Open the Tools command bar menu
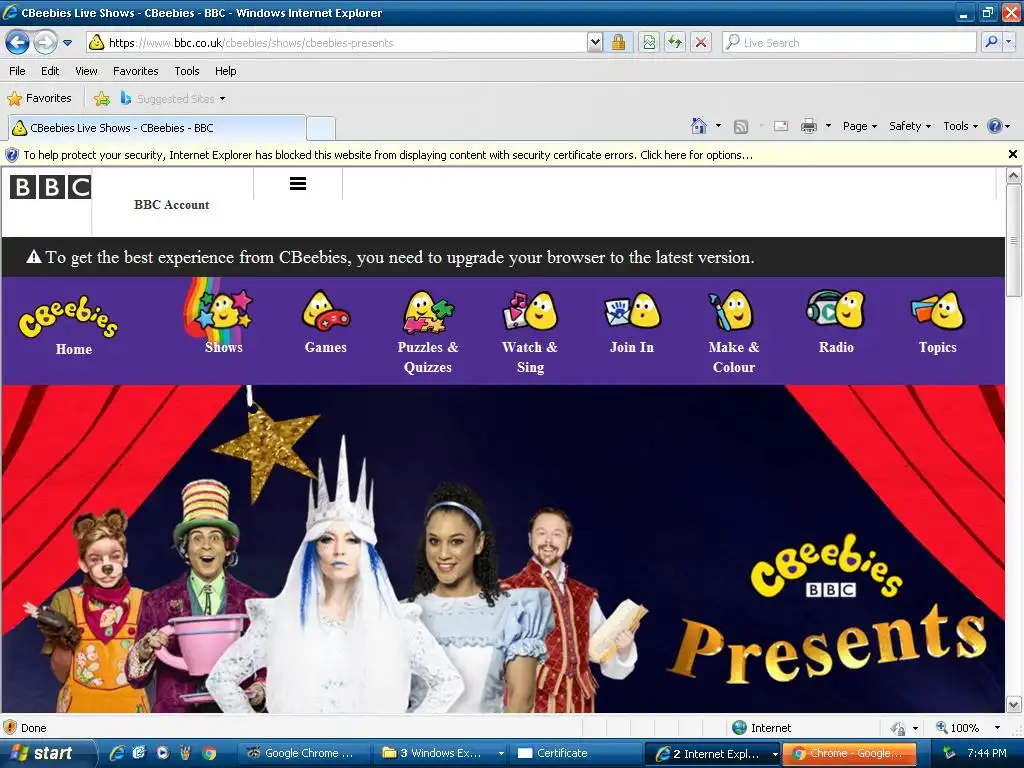 click(x=960, y=126)
